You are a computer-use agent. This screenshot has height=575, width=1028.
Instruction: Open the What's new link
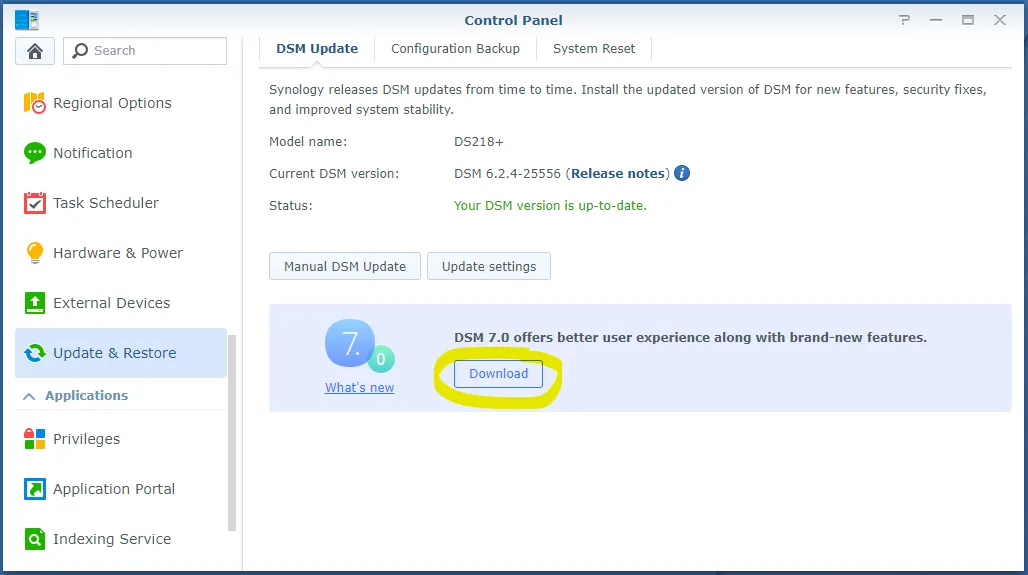point(359,387)
